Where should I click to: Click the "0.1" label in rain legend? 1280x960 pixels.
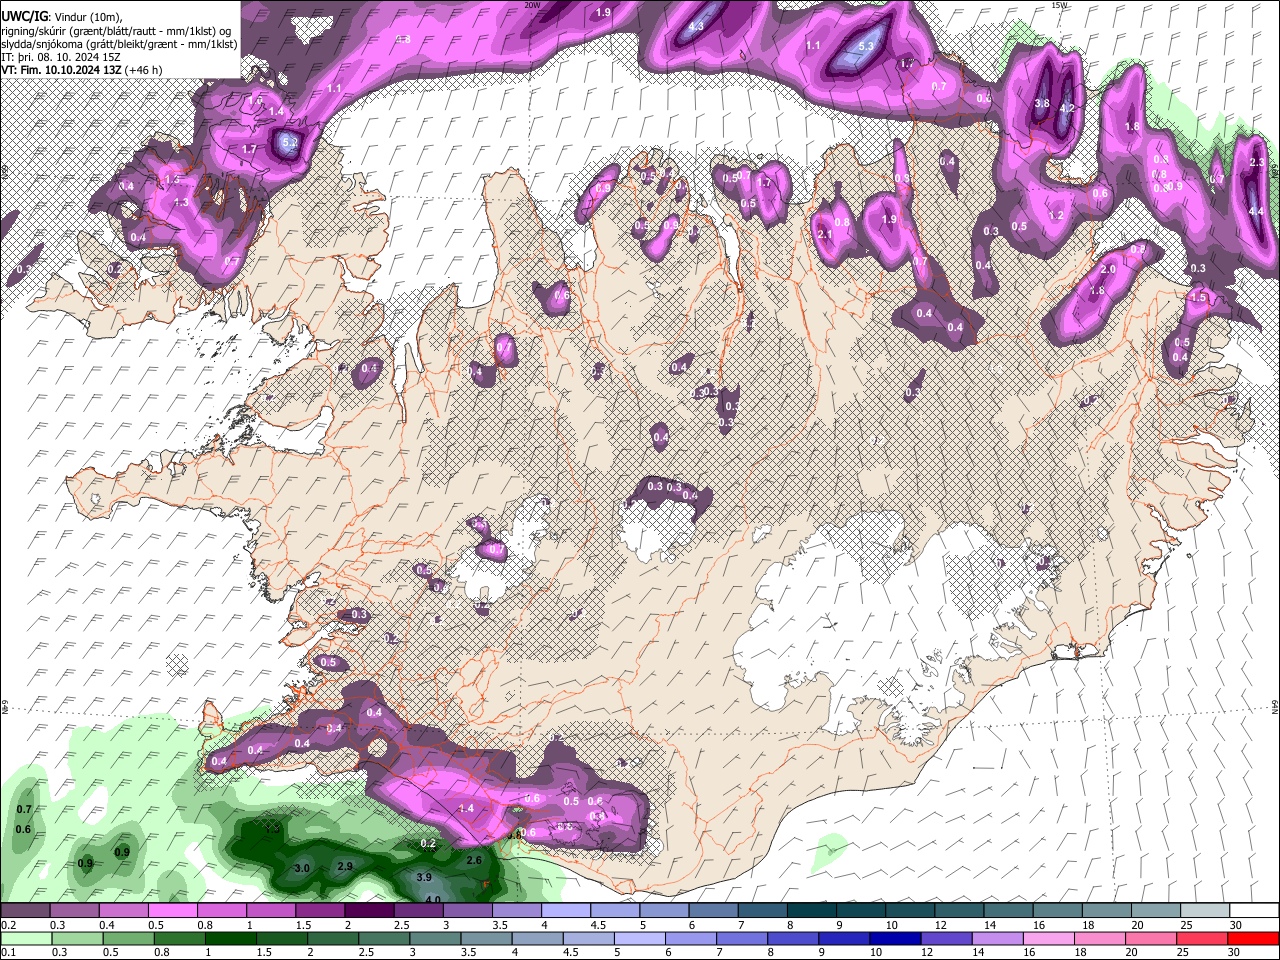pyautogui.click(x=8, y=952)
